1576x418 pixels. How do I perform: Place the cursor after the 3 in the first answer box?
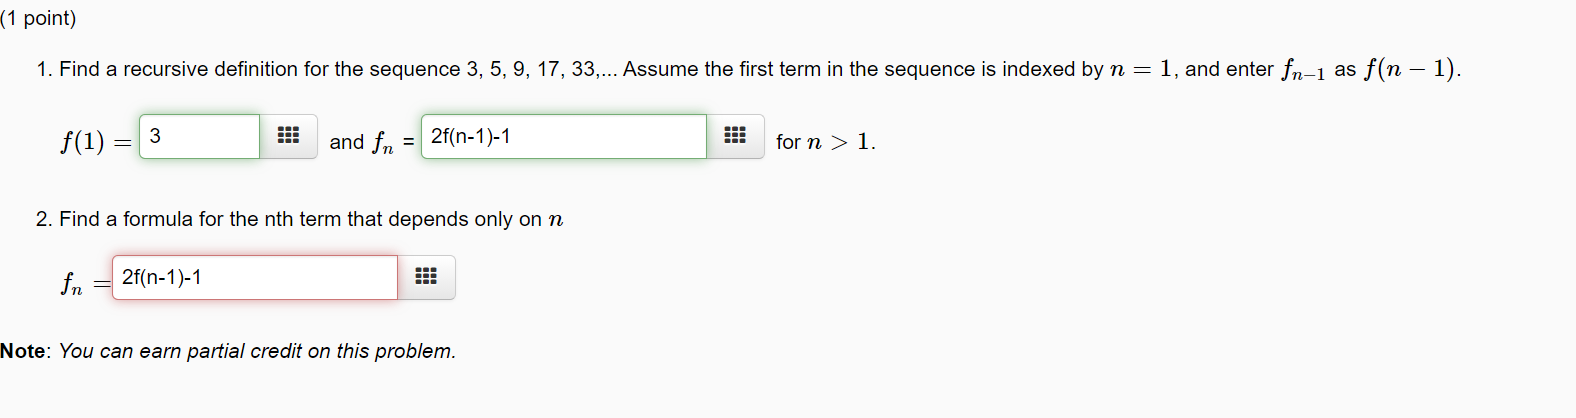pyautogui.click(x=163, y=136)
